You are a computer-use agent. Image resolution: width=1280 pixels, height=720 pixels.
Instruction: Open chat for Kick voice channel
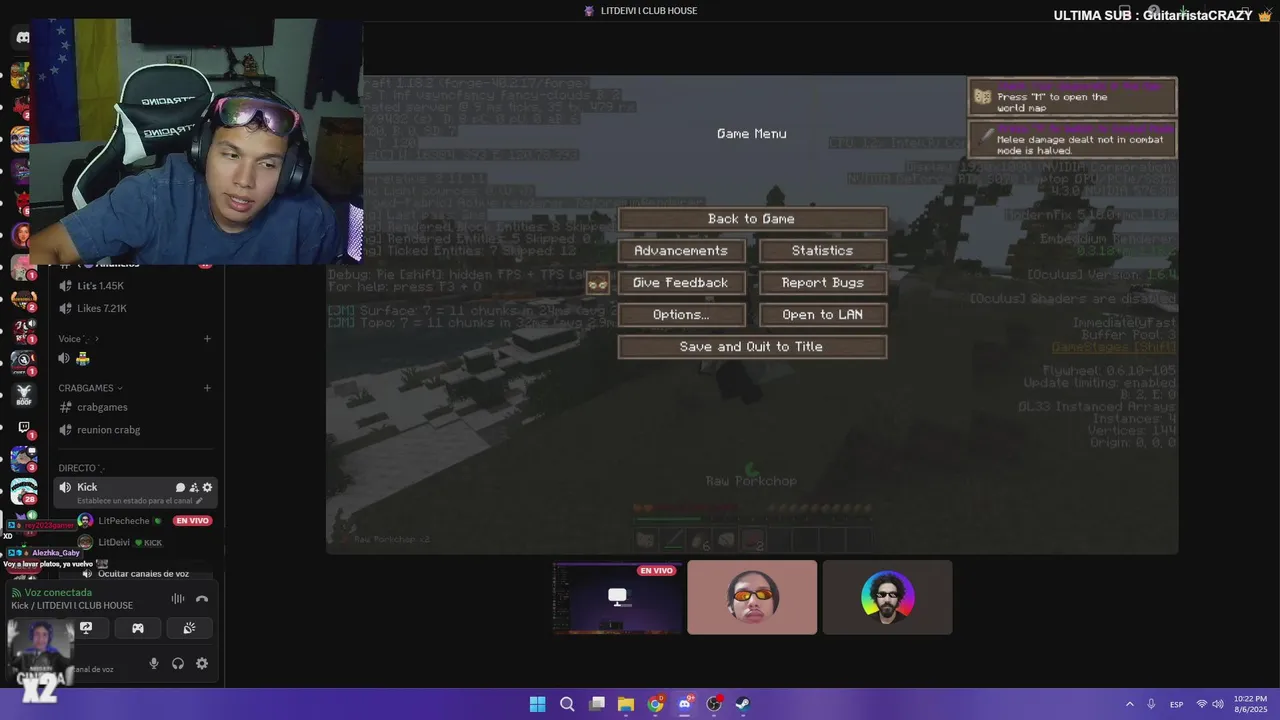click(181, 487)
